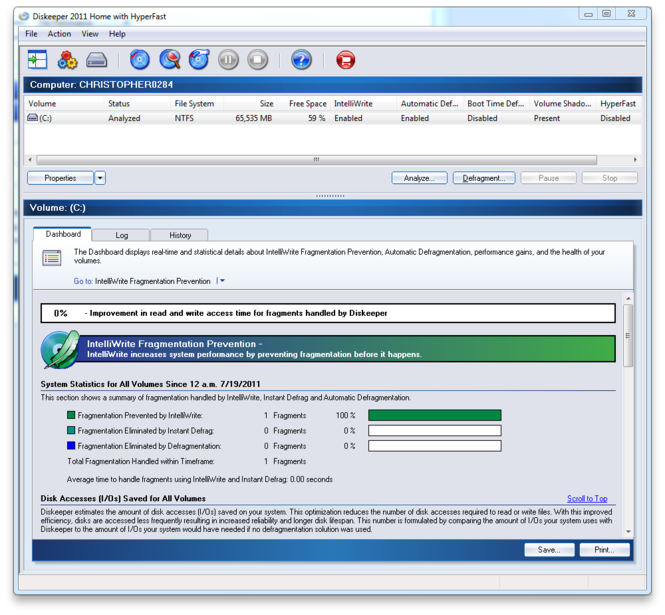The image size is (665, 615).
Task: Open the Help menu
Action: click(x=117, y=34)
